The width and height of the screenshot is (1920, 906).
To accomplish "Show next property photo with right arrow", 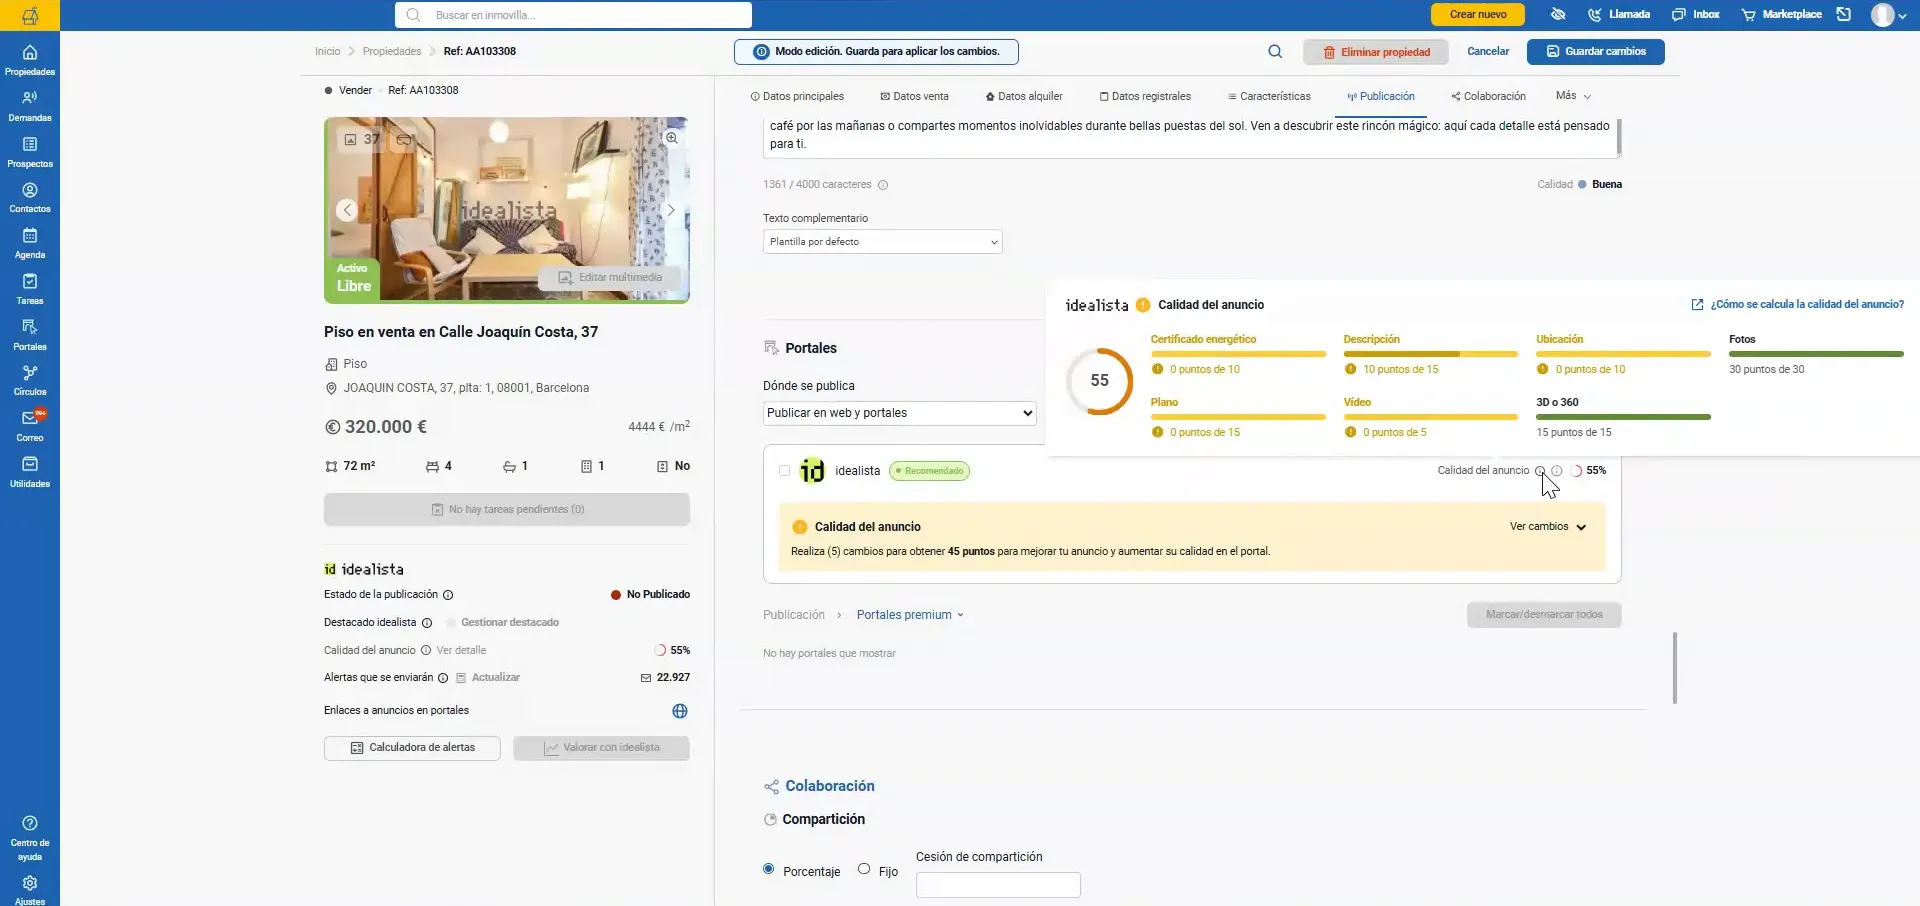I will pyautogui.click(x=671, y=210).
